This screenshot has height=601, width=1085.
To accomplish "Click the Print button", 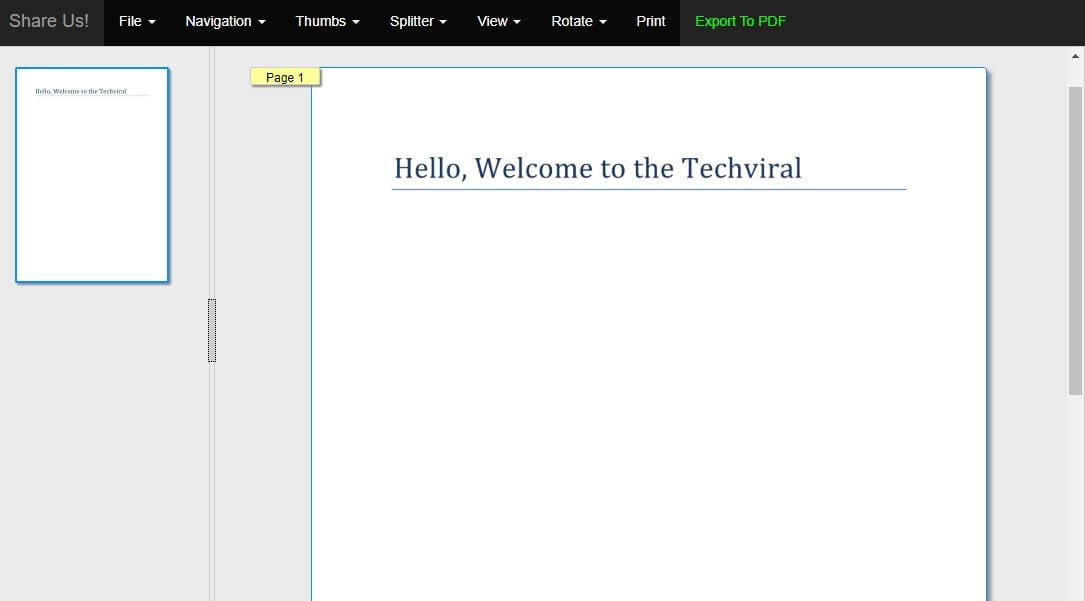I will click(650, 21).
